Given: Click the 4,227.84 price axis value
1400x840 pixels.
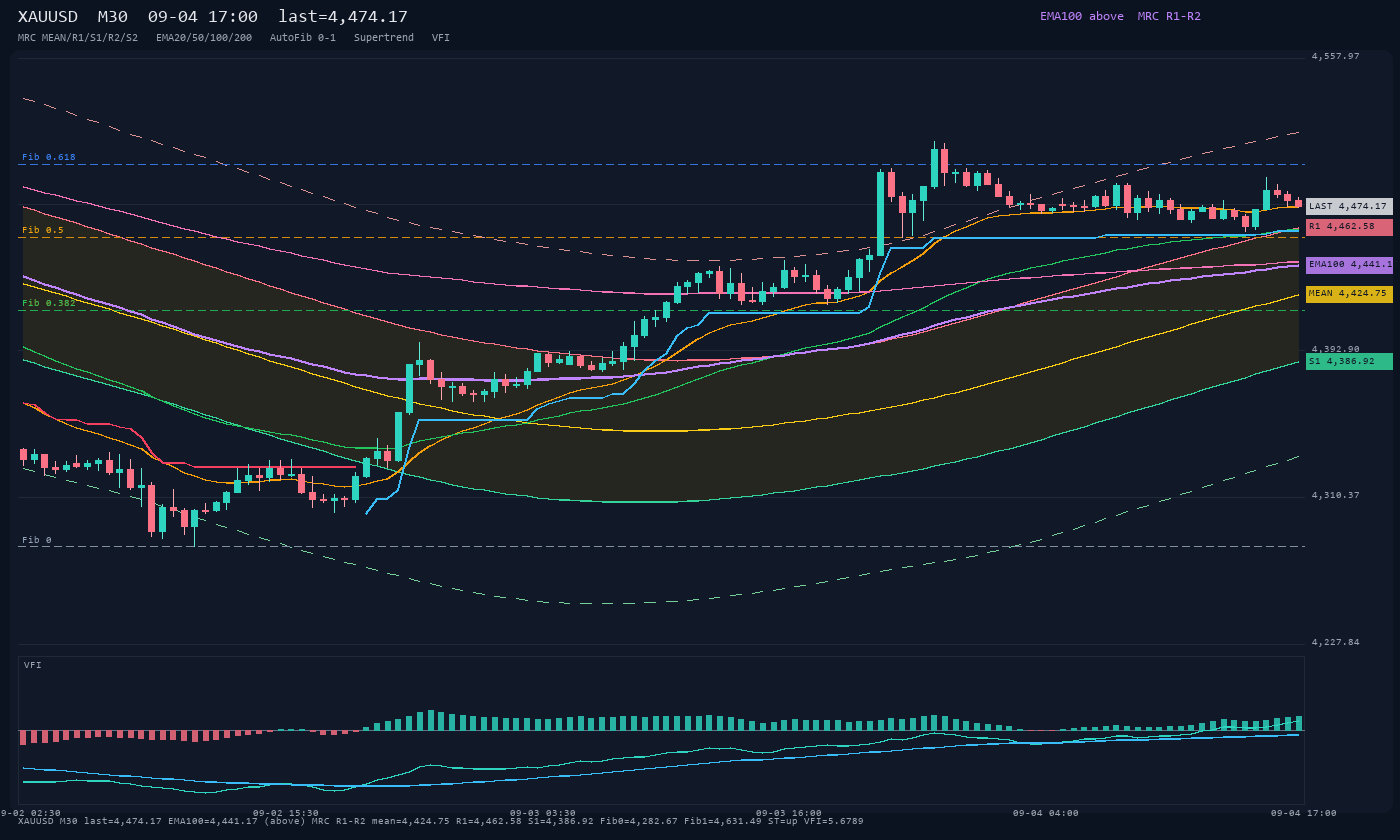Looking at the screenshot, I should point(1336,643).
